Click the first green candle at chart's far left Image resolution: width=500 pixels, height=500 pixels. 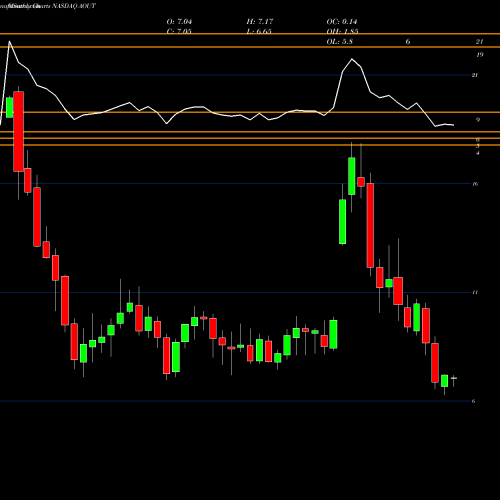point(10,107)
